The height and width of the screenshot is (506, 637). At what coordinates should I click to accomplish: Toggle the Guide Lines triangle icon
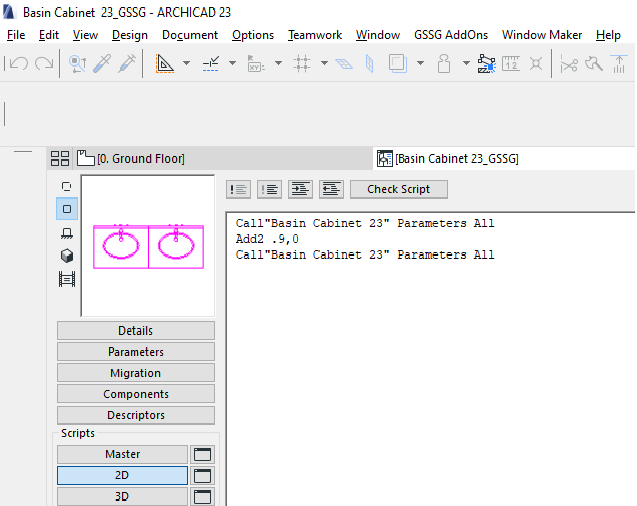[x=165, y=64]
